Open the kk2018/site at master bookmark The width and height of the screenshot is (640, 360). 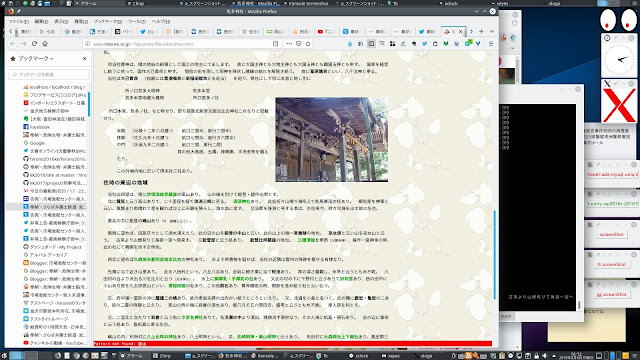[55, 175]
